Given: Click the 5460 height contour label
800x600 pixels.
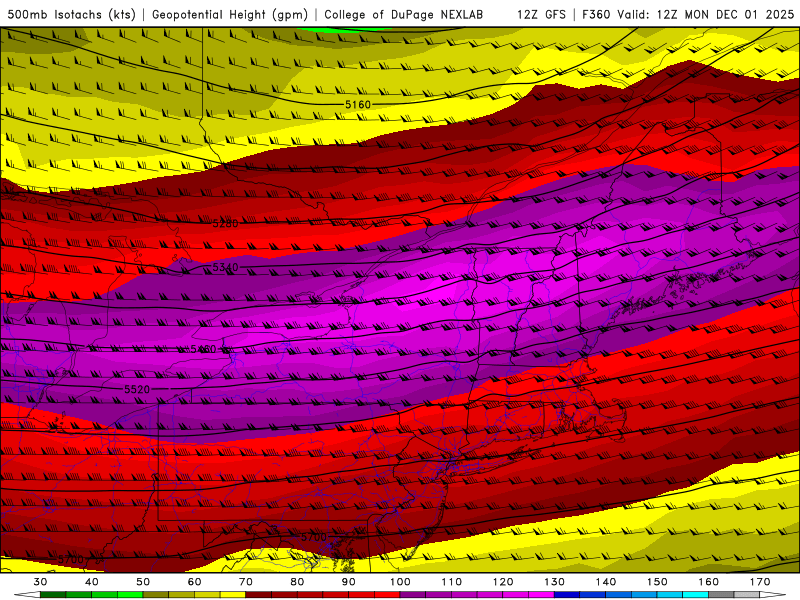Looking at the screenshot, I should [x=204, y=349].
